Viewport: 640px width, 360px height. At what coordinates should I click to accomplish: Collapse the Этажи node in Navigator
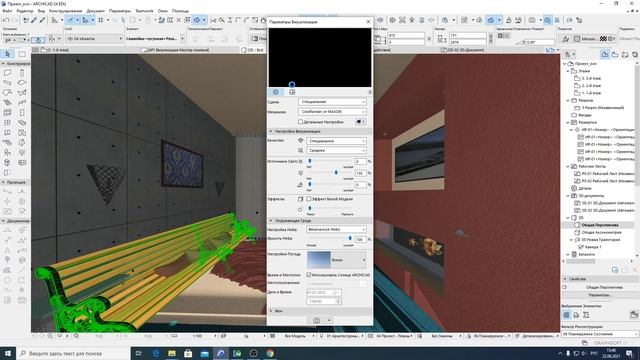point(568,71)
